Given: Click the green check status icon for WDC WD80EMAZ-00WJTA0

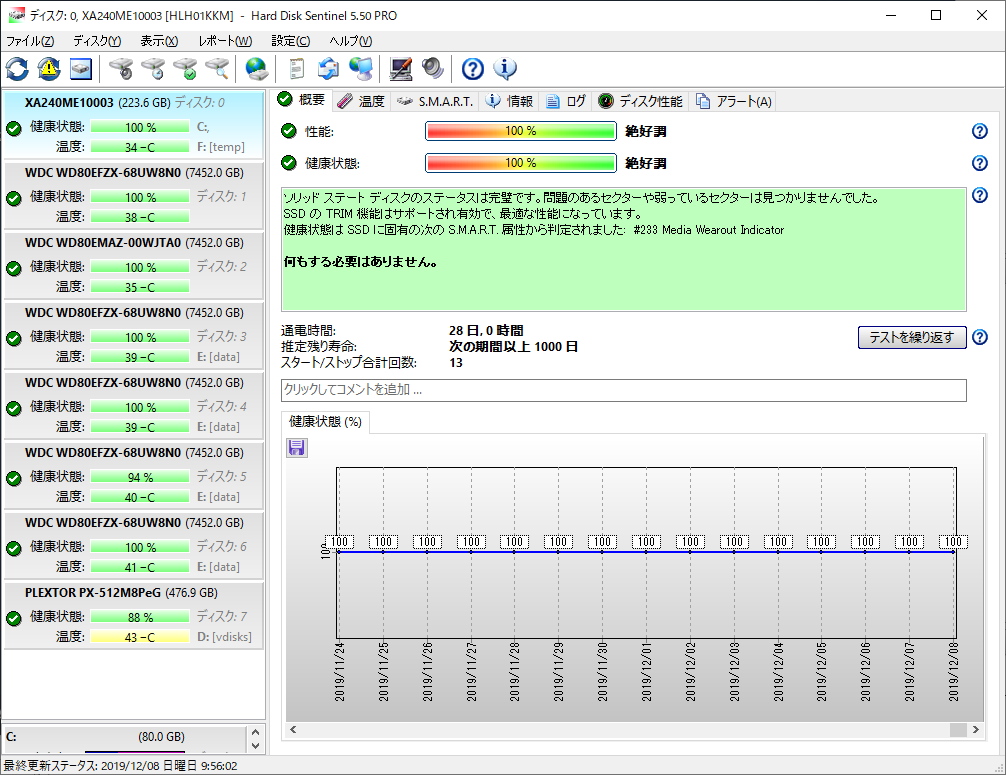Looking at the screenshot, I should point(14,268).
